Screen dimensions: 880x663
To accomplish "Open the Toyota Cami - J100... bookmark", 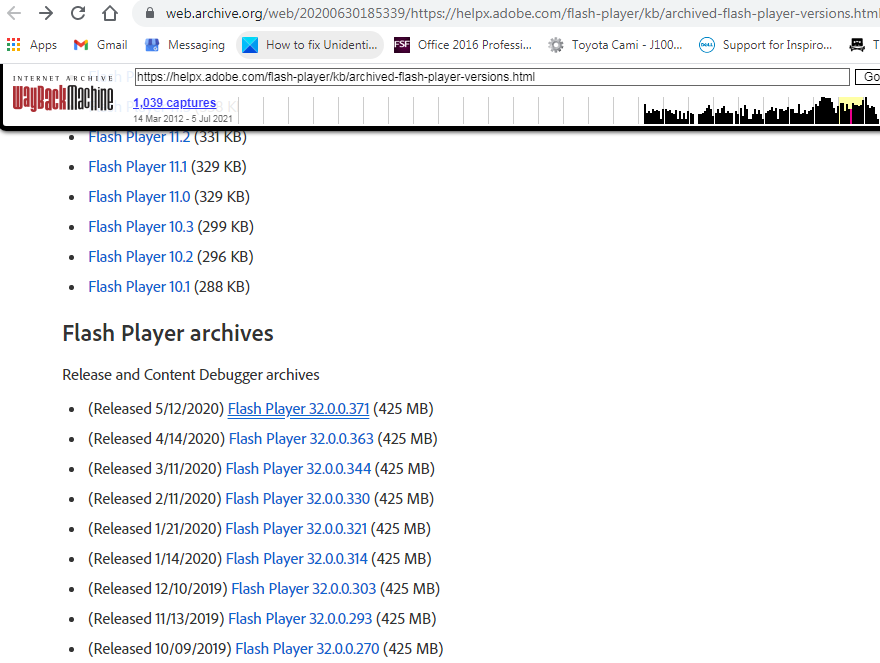I will (x=615, y=45).
